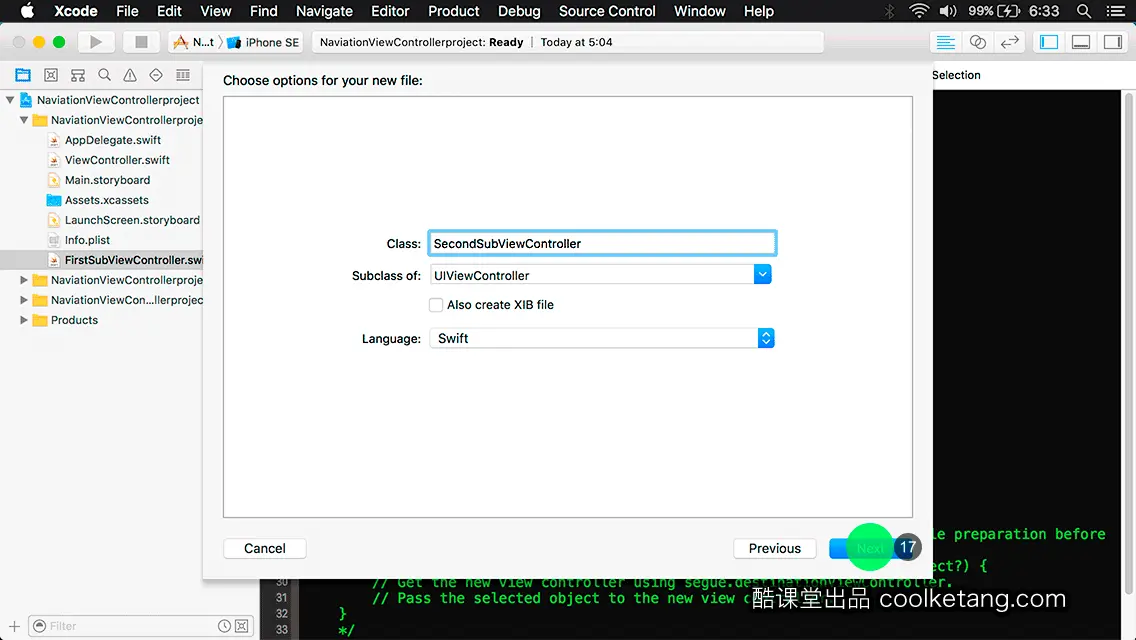Click the Selection jump bar item
This screenshot has width=1136, height=640.
click(956, 75)
